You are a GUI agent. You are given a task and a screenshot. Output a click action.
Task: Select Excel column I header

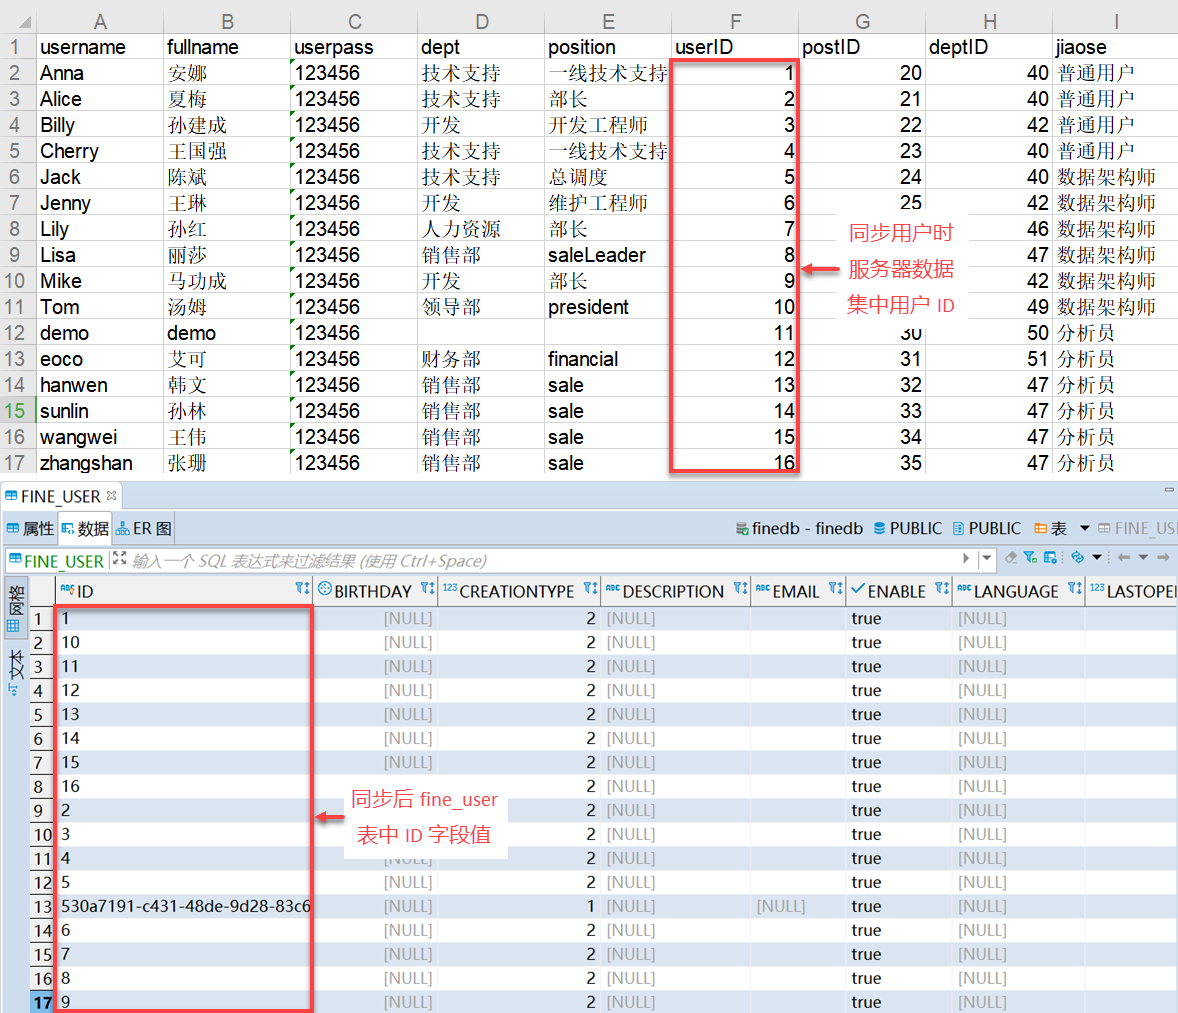[1116, 22]
